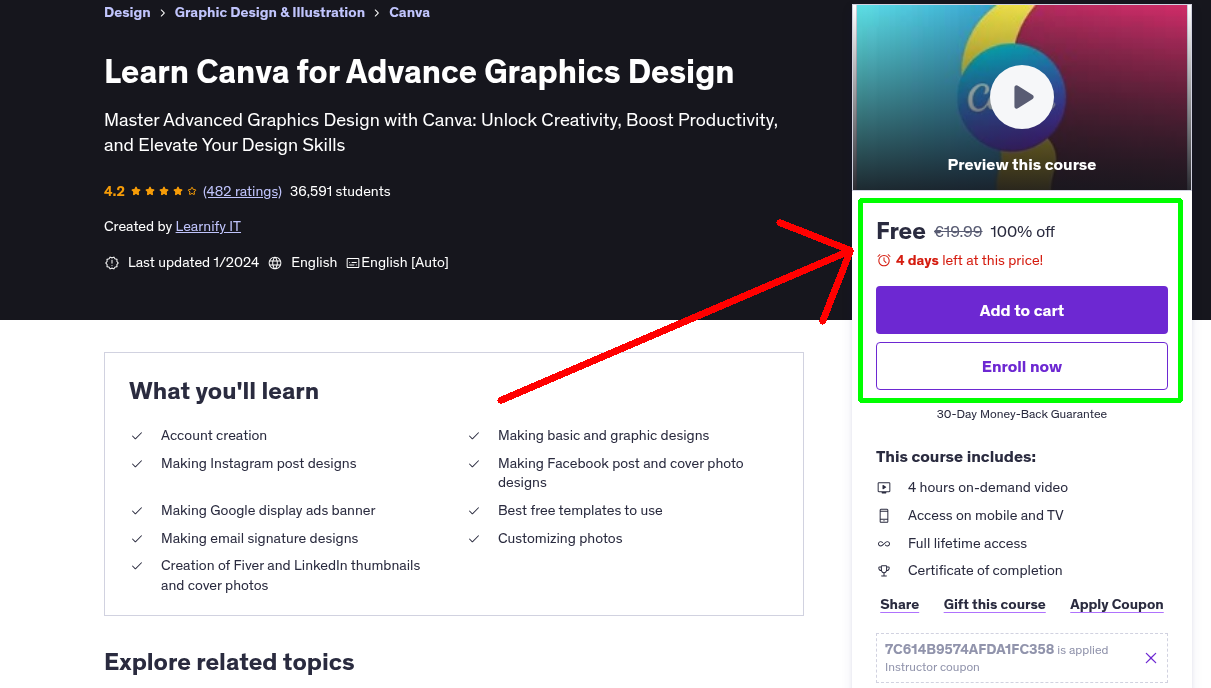1211x688 pixels.
Task: Click Last updated 1/2024 text
Action: 193,263
